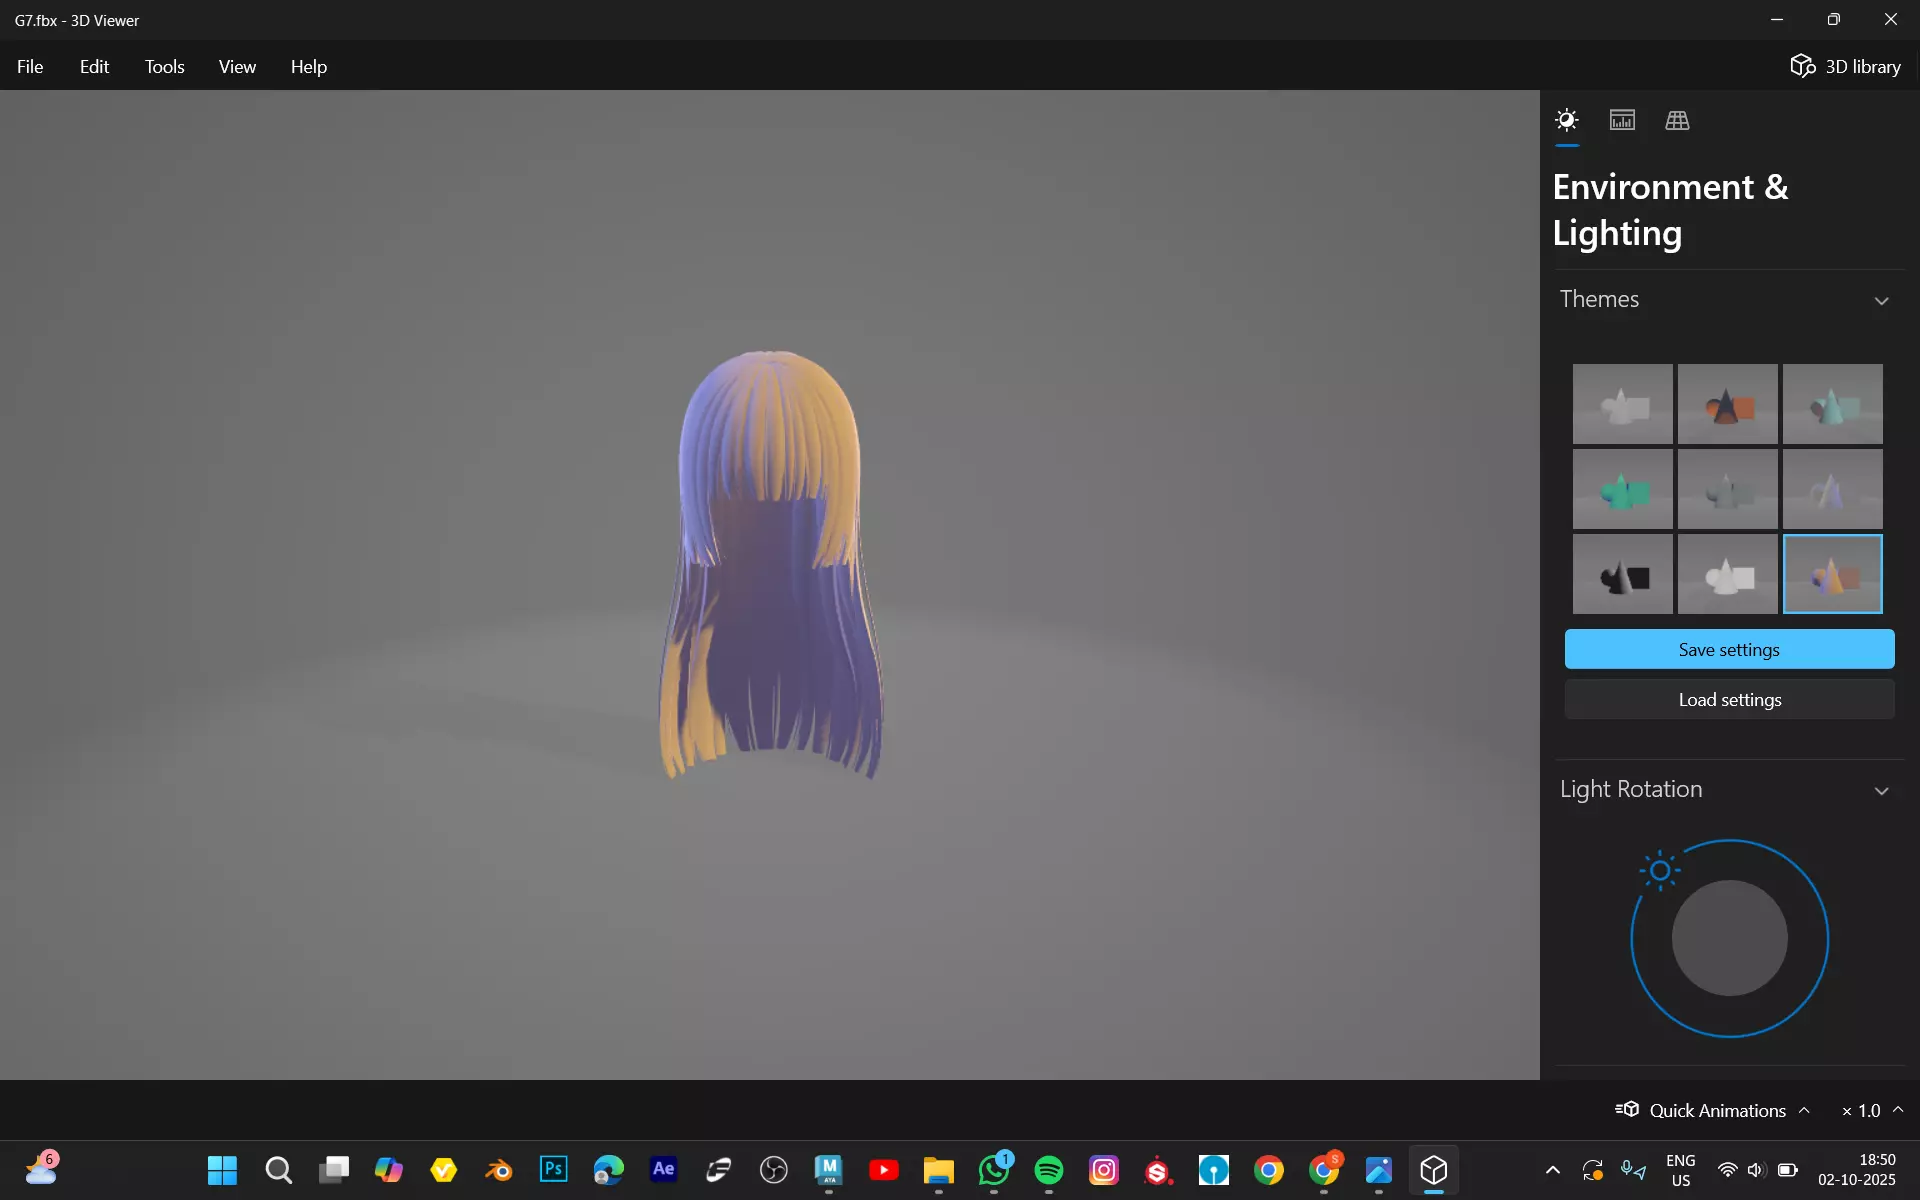Open volume control in system tray
Image resolution: width=1920 pixels, height=1200 pixels.
tap(1756, 1170)
